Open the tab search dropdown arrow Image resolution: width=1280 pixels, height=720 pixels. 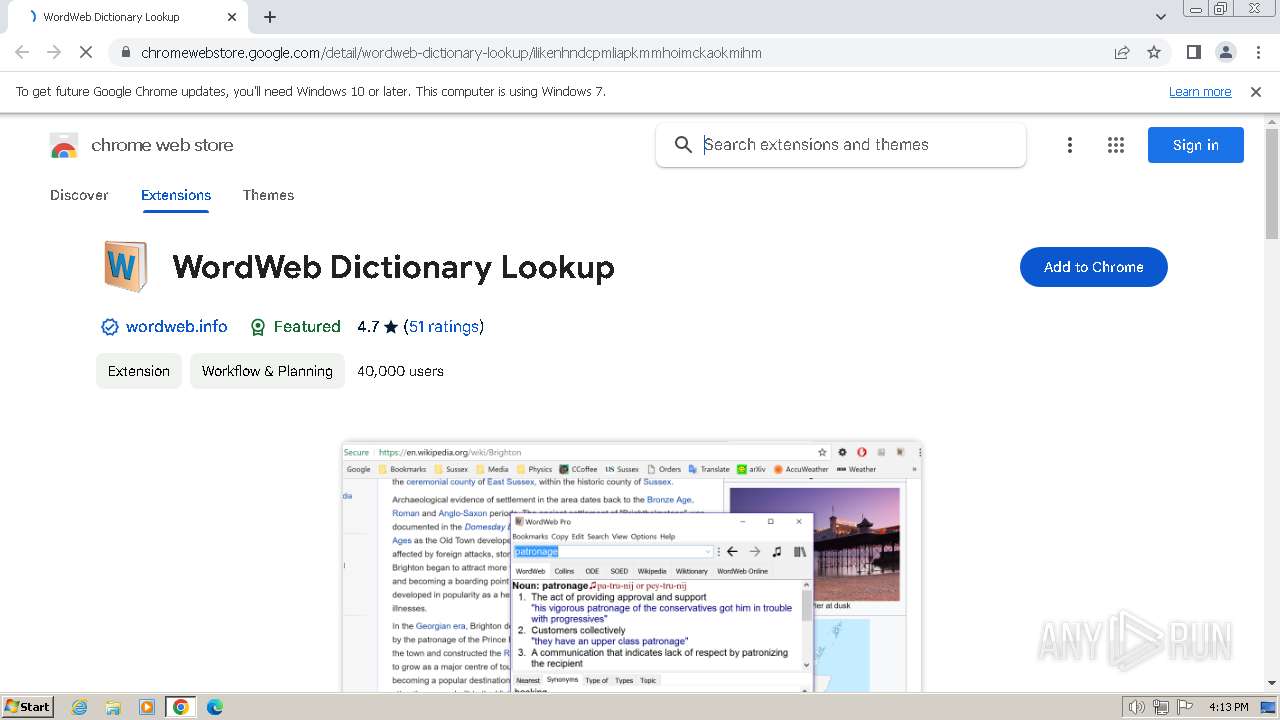click(1161, 17)
